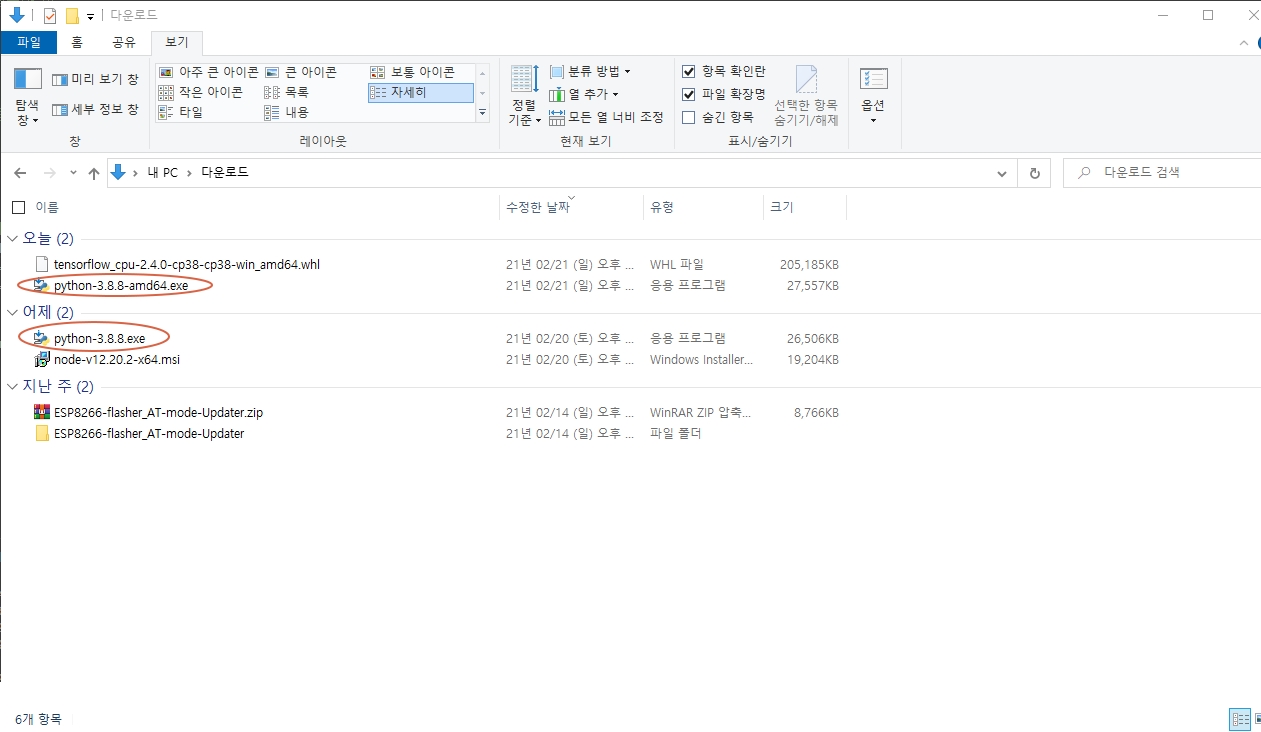Image resolution: width=1261 pixels, height=732 pixels.
Task: Sort by 크기 column header
Action: tap(781, 207)
